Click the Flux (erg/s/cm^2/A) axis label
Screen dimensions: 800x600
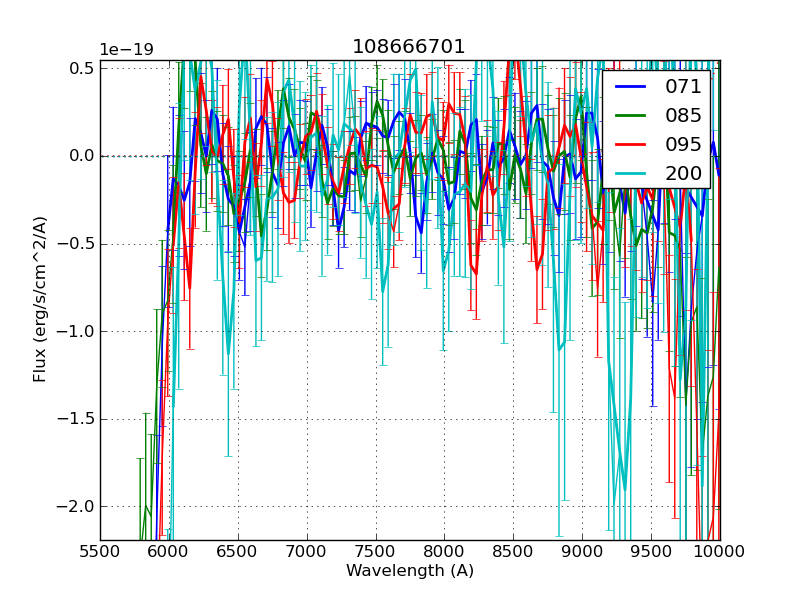40,300
